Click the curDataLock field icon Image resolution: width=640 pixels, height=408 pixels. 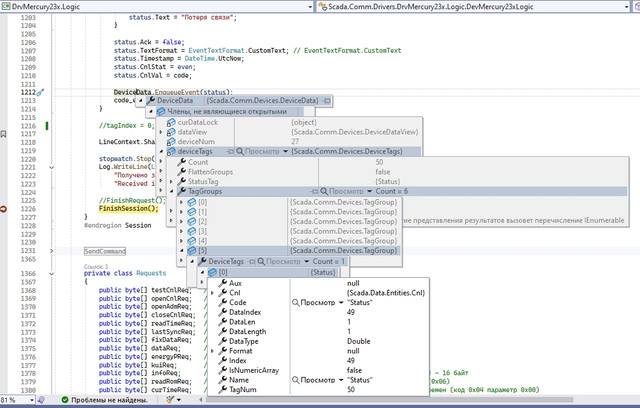(x=171, y=122)
